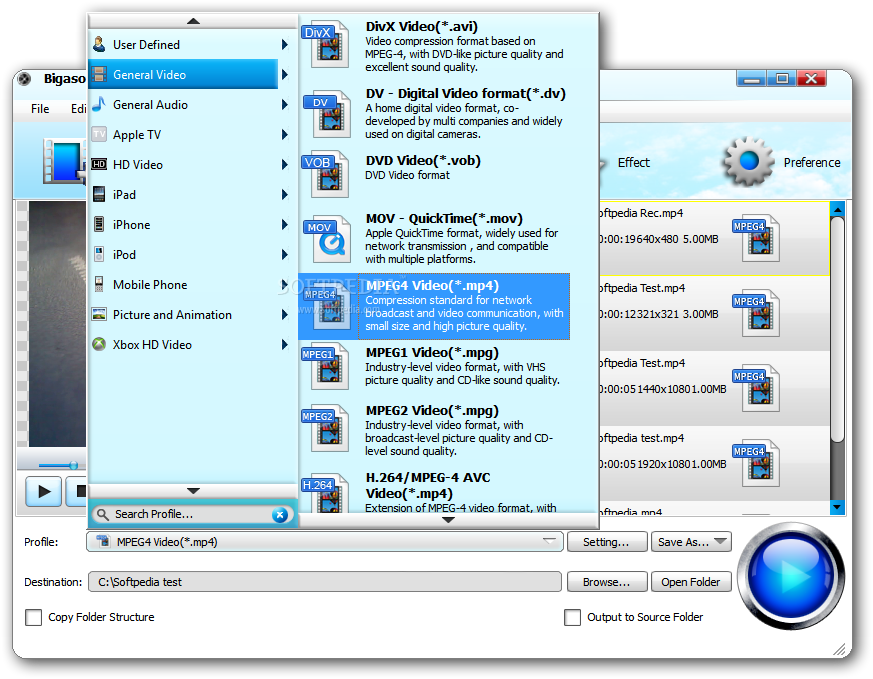
Task: Expand User Defined submenu arrow
Action: 285,45
